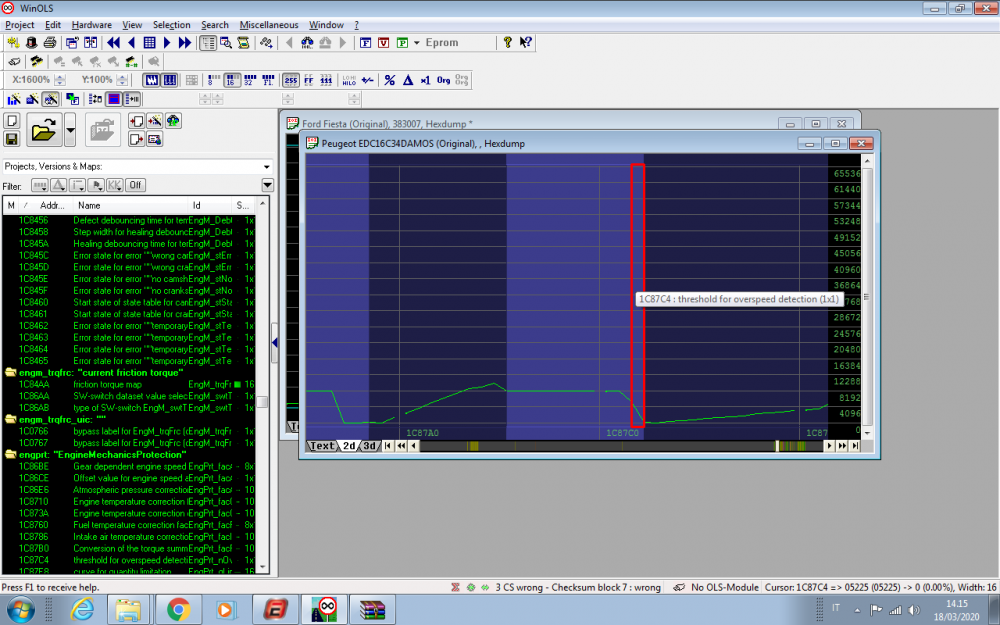Toggle decimal 255 number format

tap(291, 80)
